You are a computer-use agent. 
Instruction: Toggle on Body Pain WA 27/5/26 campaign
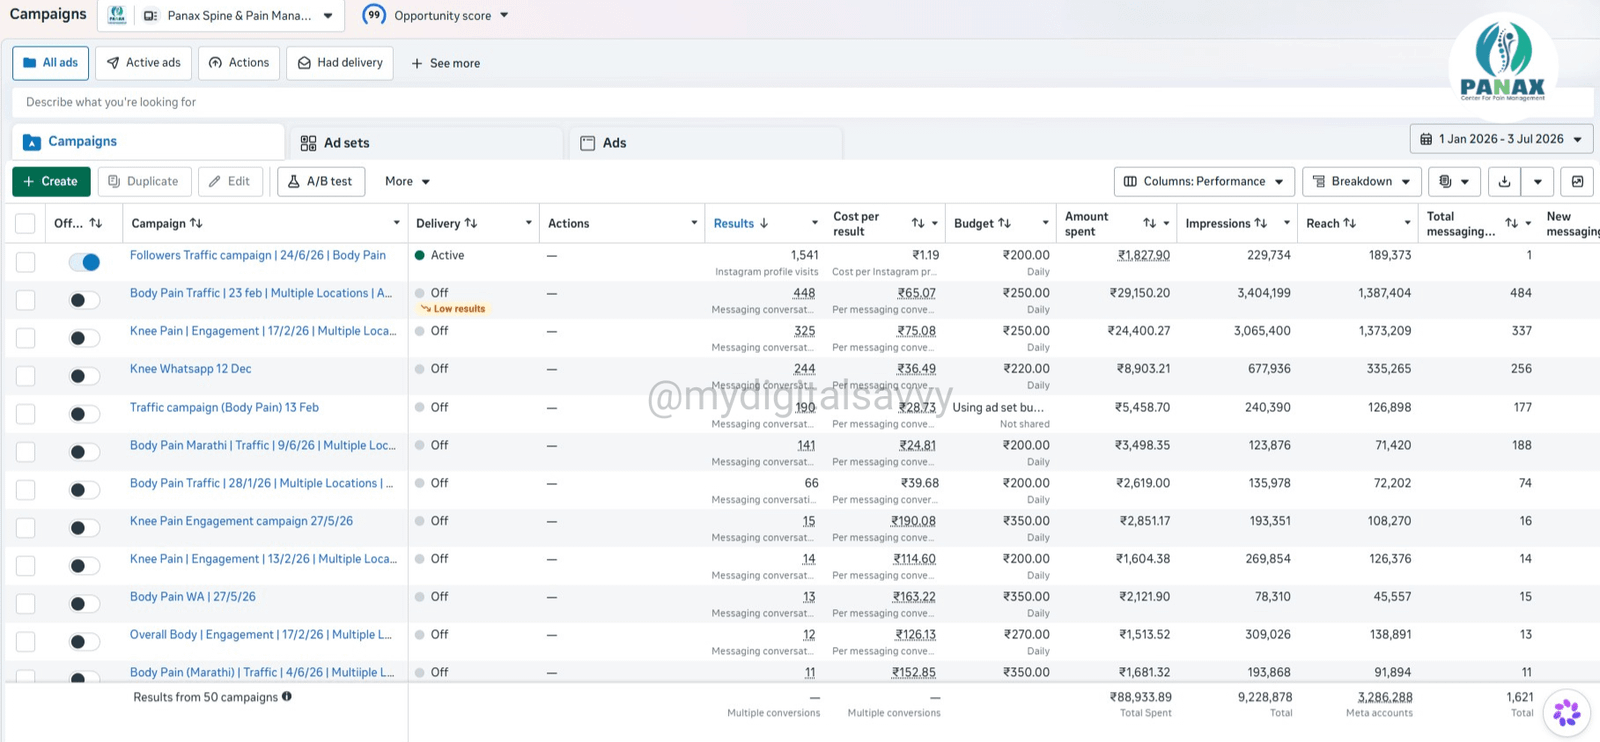point(84,604)
